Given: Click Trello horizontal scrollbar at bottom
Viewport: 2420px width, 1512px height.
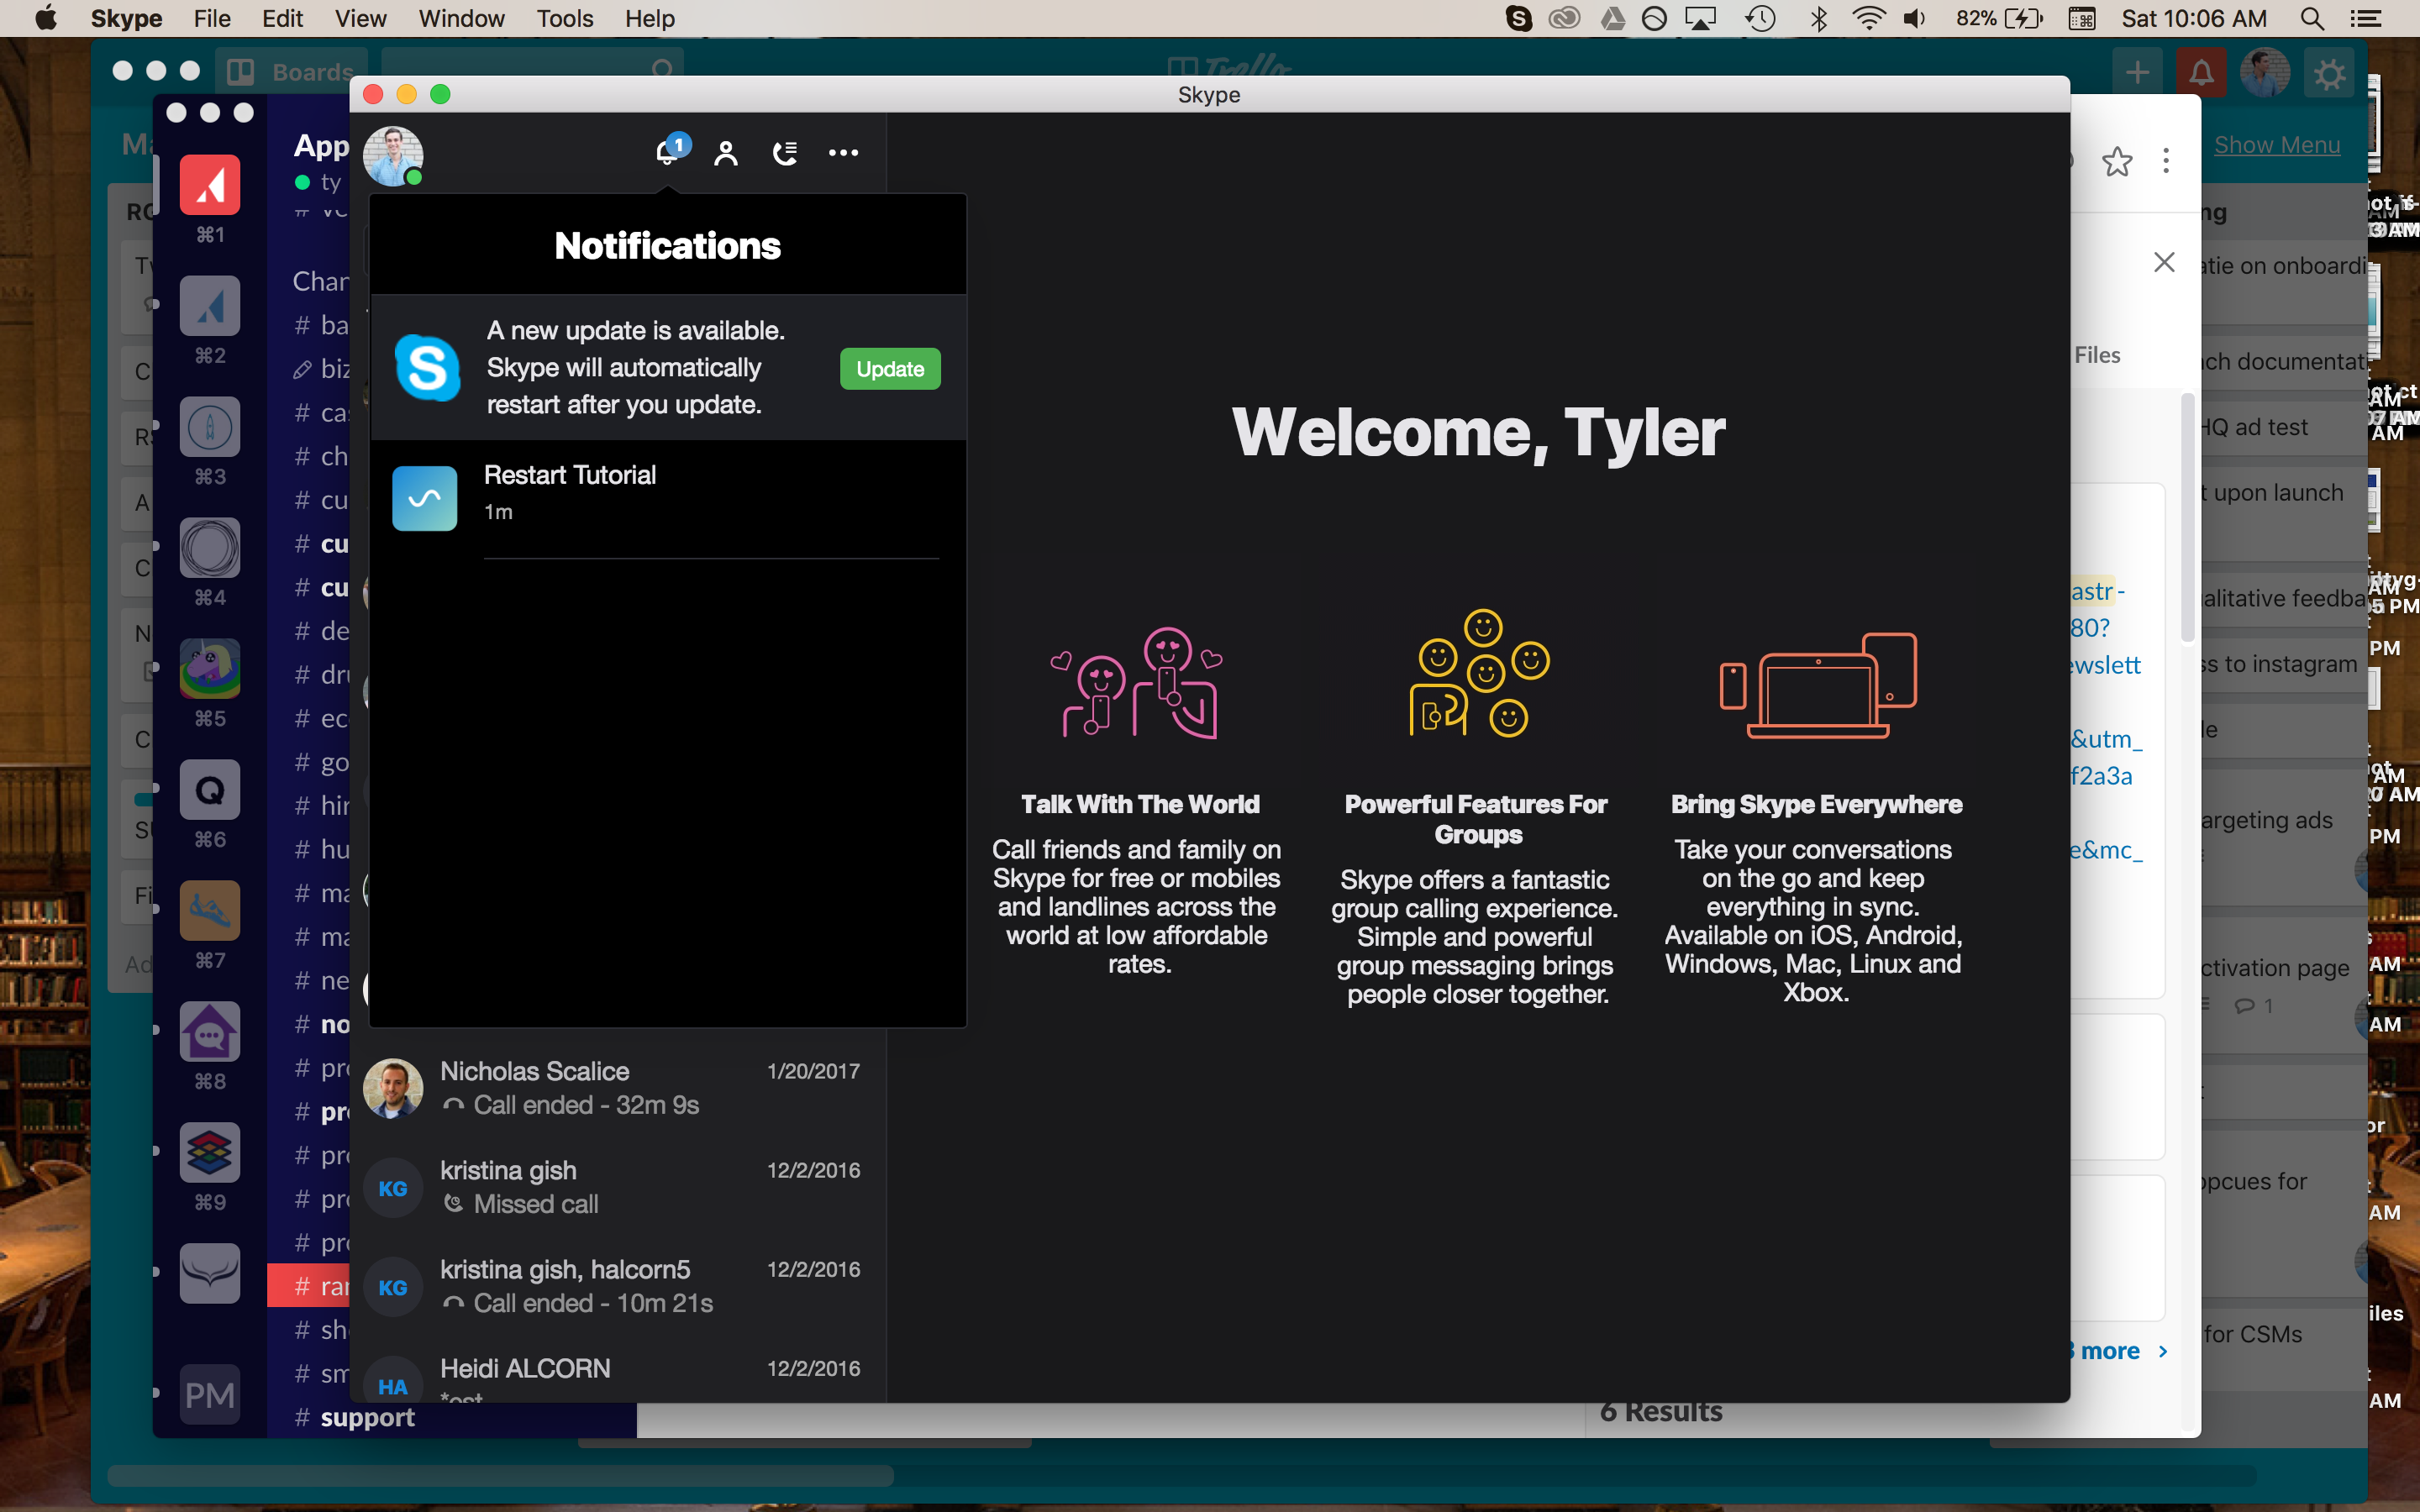Looking at the screenshot, I should coord(500,1476).
